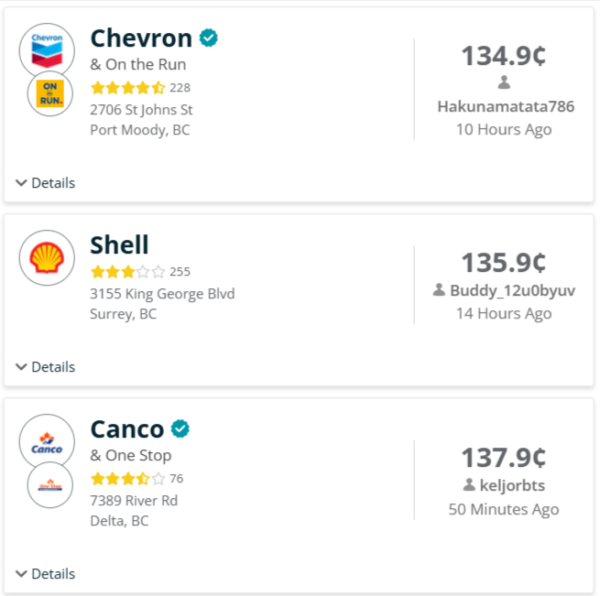Open the Shell station name link
Image resolution: width=600 pixels, height=596 pixels.
tap(119, 245)
